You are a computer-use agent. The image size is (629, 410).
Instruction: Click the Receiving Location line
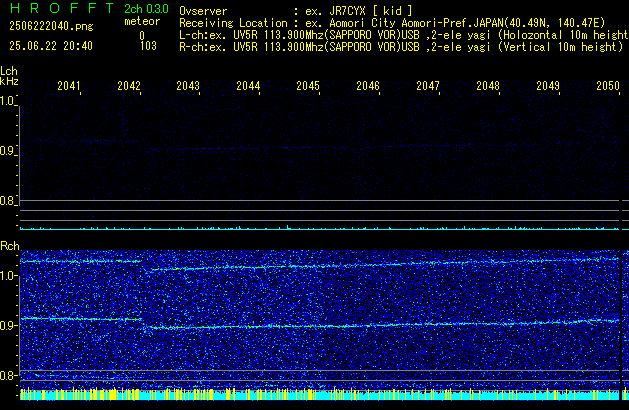point(392,23)
